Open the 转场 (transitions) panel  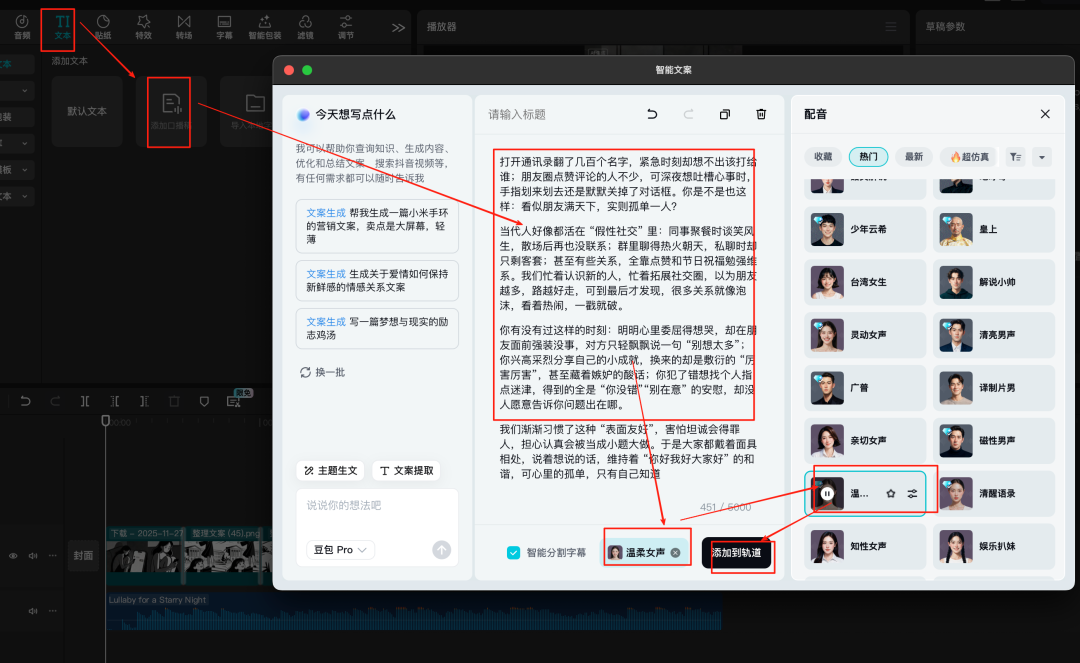[184, 26]
